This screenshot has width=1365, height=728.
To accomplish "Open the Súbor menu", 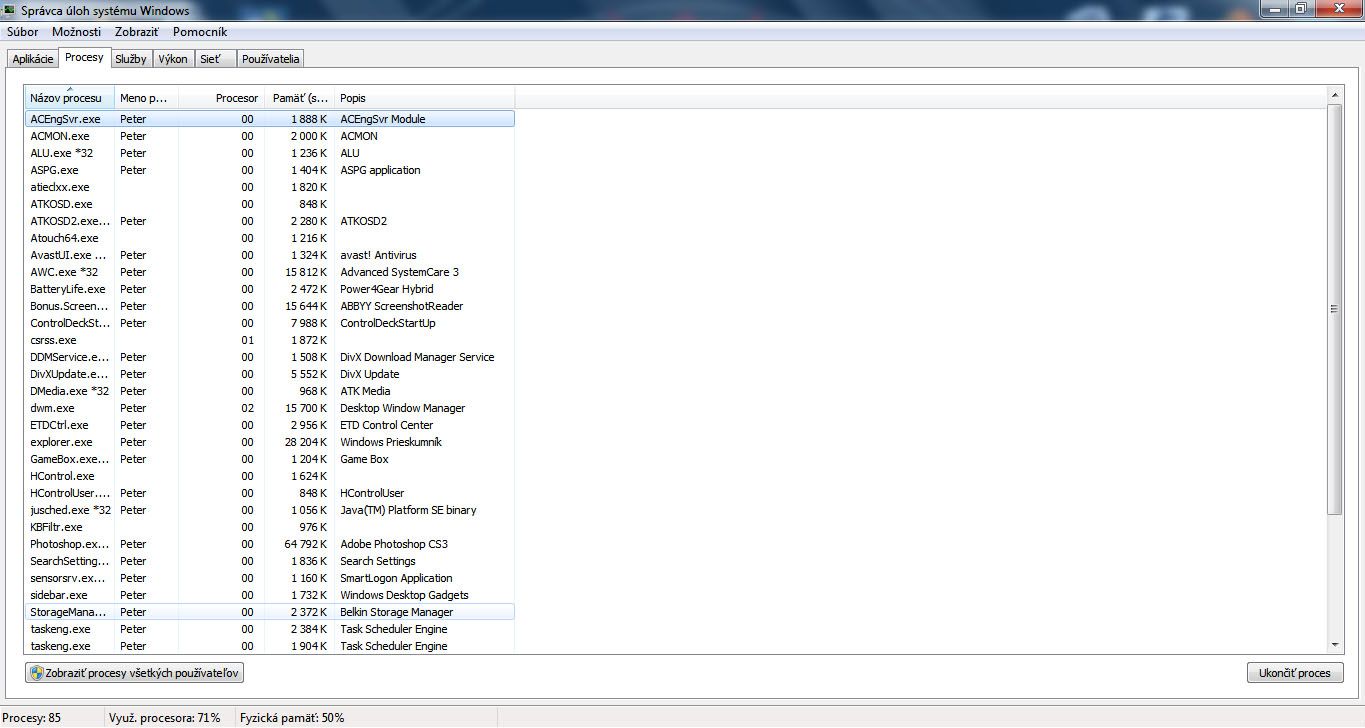I will coord(22,32).
